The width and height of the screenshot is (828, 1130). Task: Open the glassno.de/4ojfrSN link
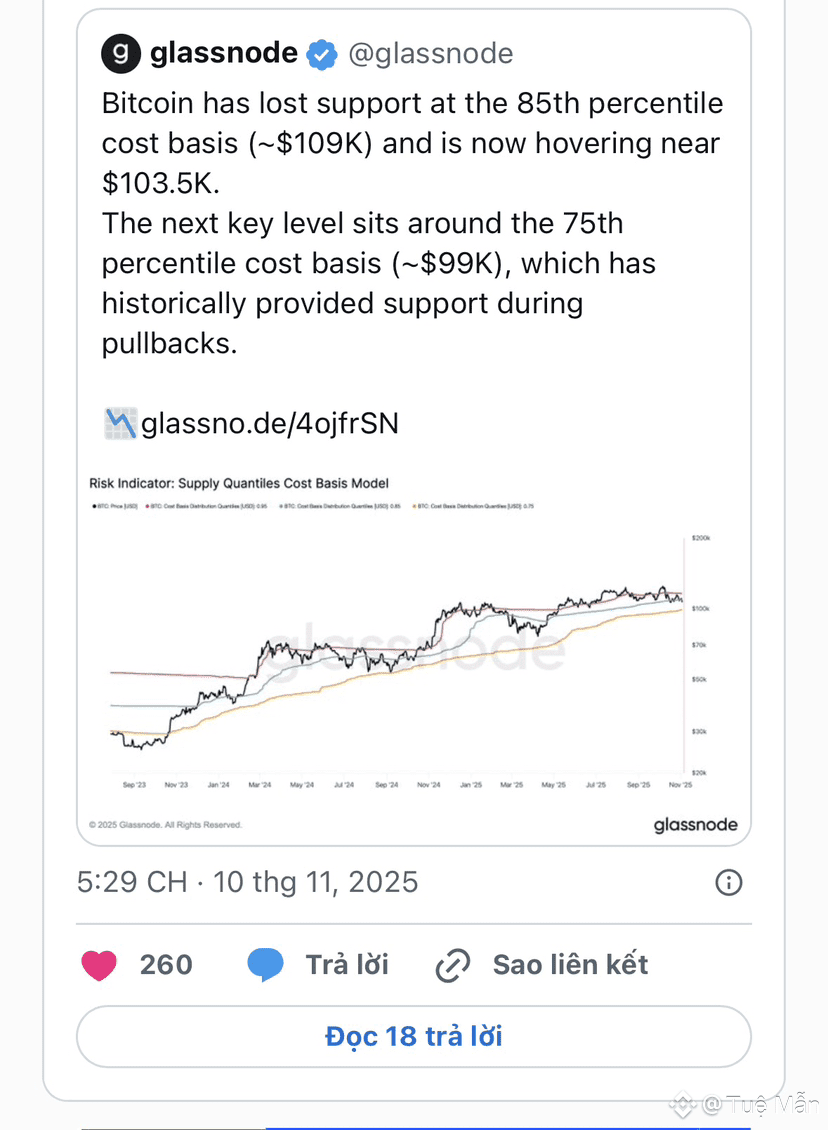click(x=270, y=424)
